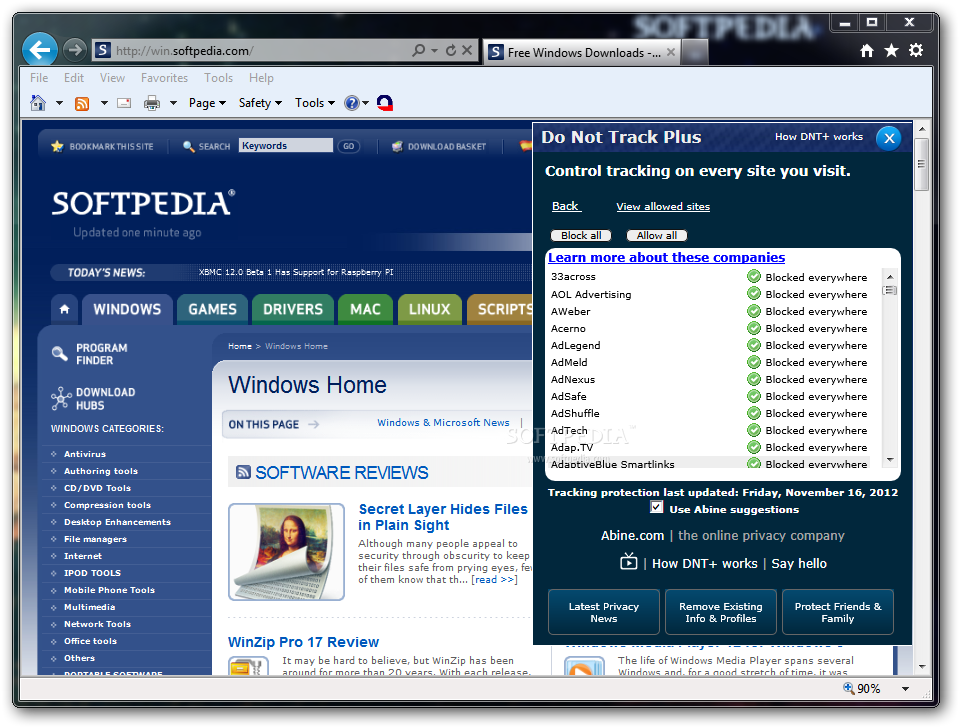The image size is (960, 728).
Task: Click the Program Finder magnifier icon
Action: (x=59, y=353)
